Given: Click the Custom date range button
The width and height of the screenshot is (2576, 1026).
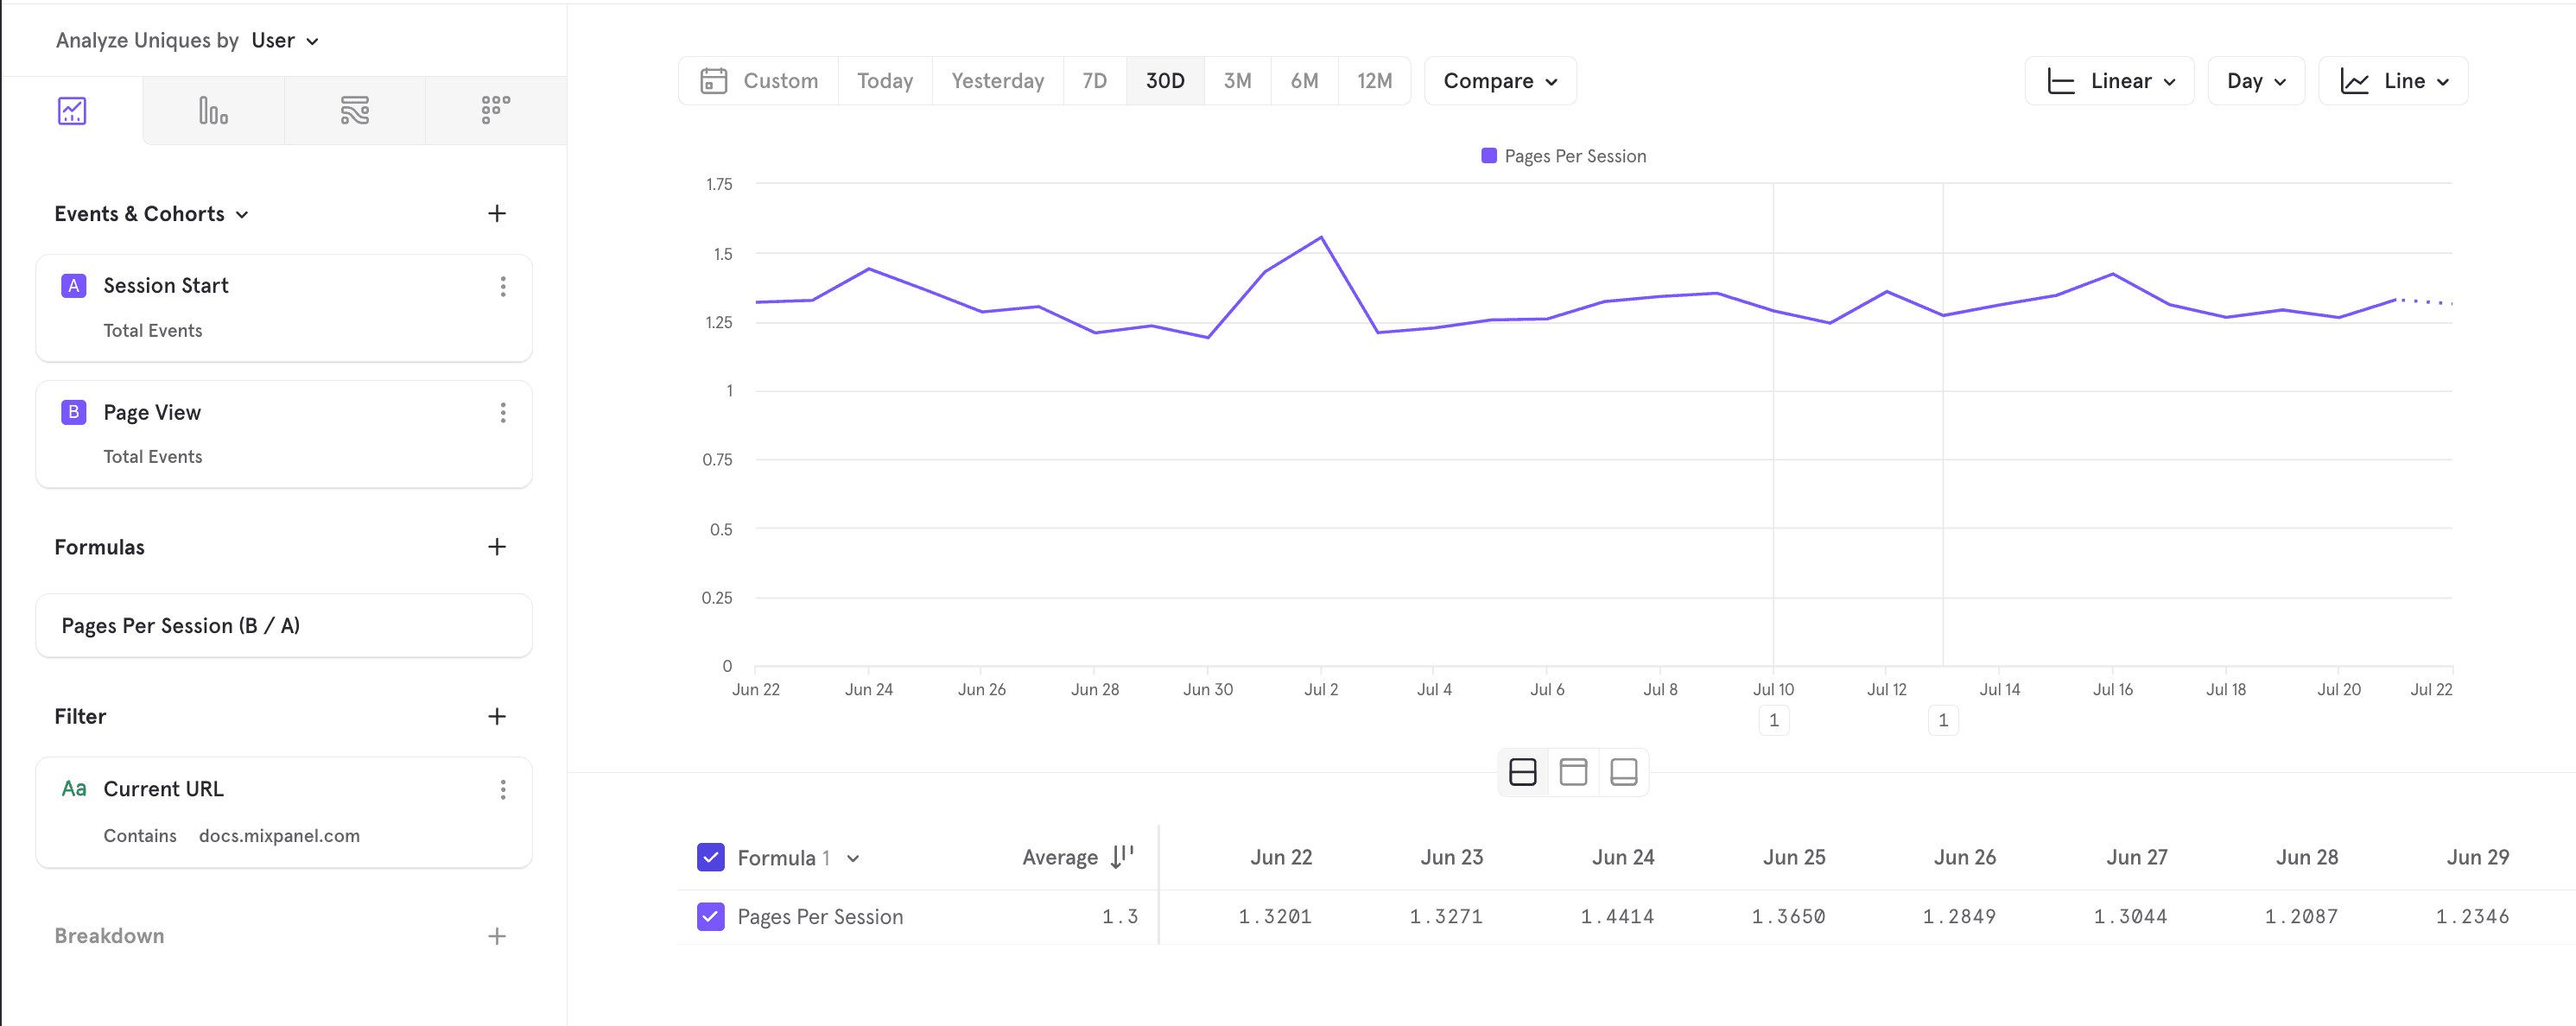Looking at the screenshot, I should 760,81.
